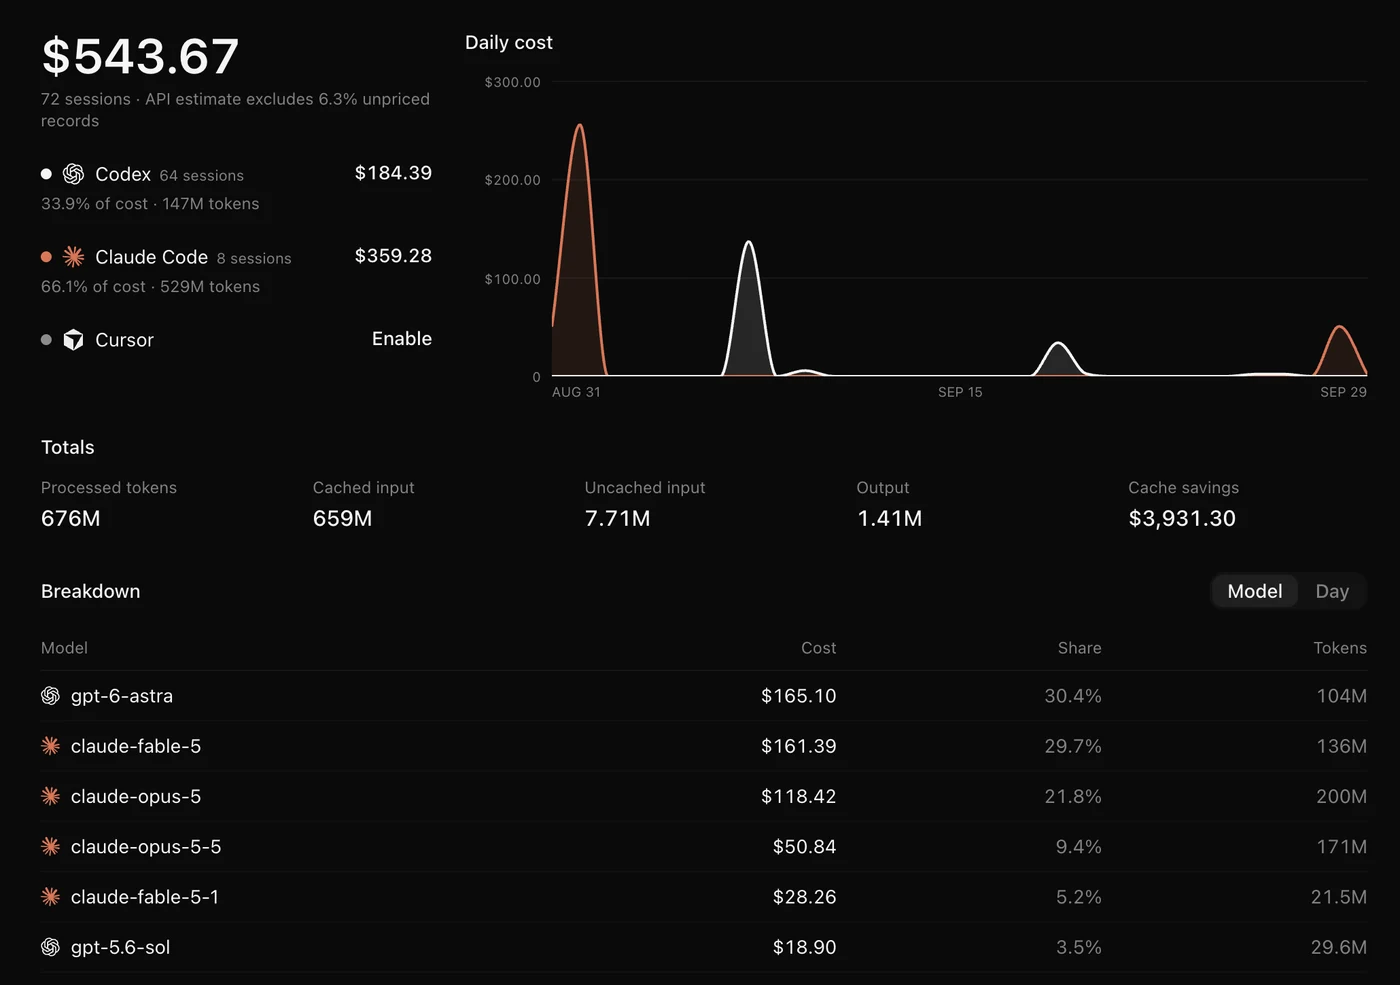This screenshot has height=985, width=1400.
Task: Click the tall orange peak near AUG 31
Action: click(x=579, y=126)
